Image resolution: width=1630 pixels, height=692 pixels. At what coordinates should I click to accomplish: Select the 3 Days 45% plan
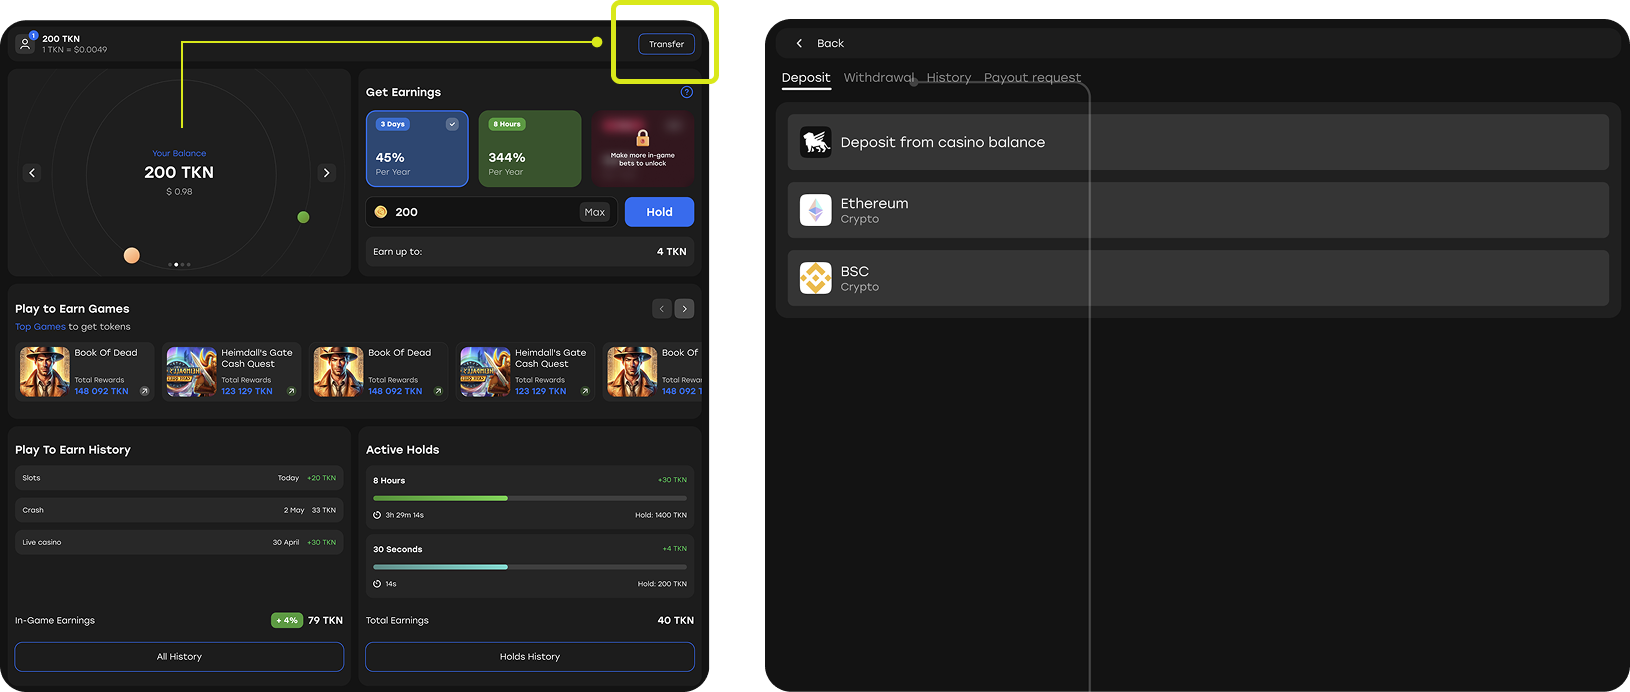point(417,149)
